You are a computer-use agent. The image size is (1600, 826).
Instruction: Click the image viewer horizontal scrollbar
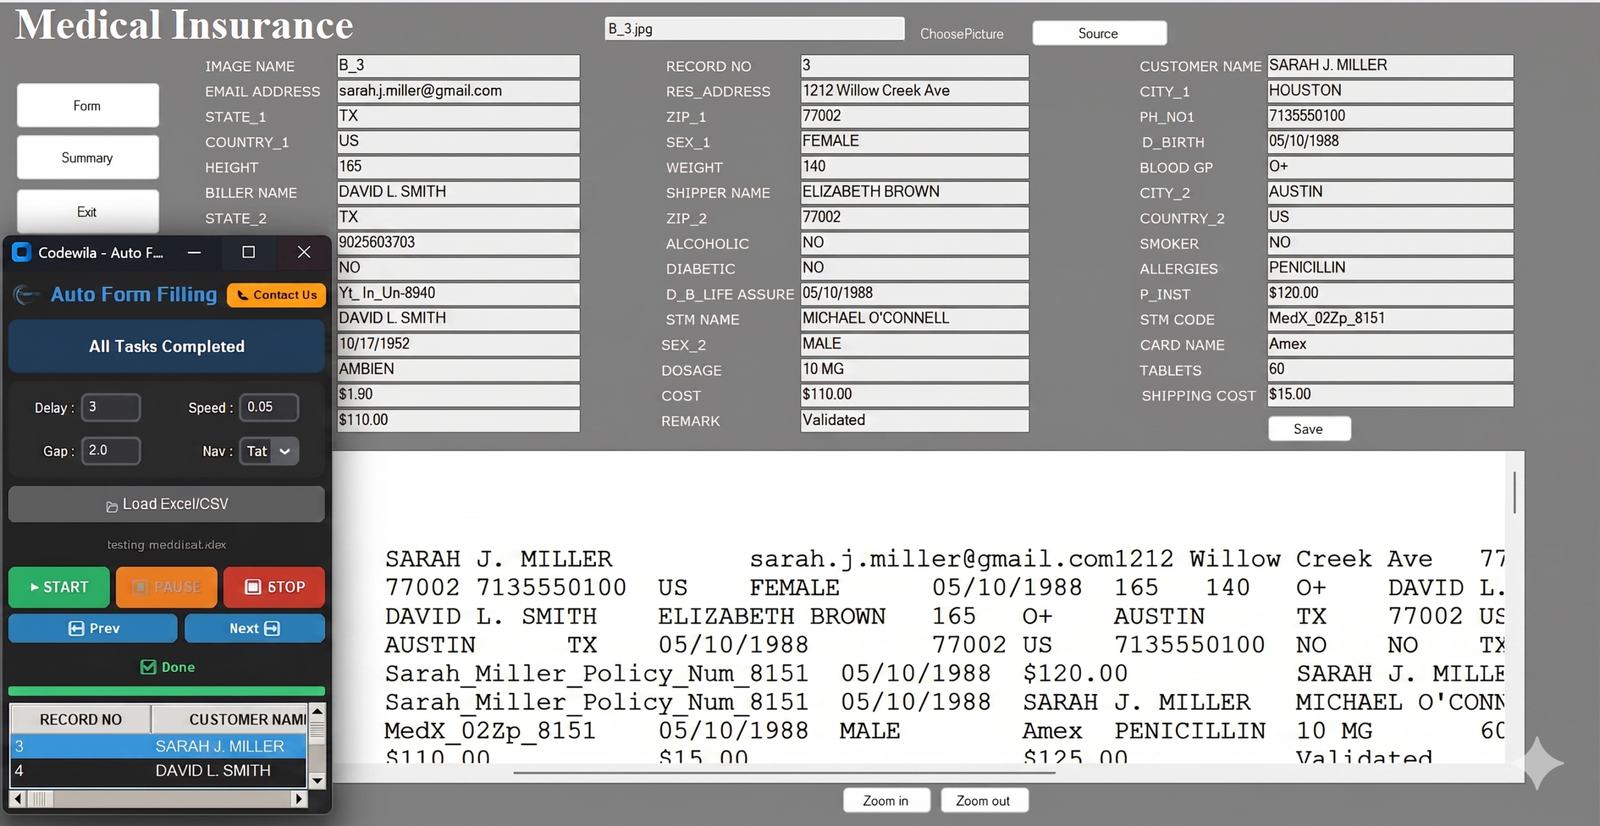(x=784, y=773)
